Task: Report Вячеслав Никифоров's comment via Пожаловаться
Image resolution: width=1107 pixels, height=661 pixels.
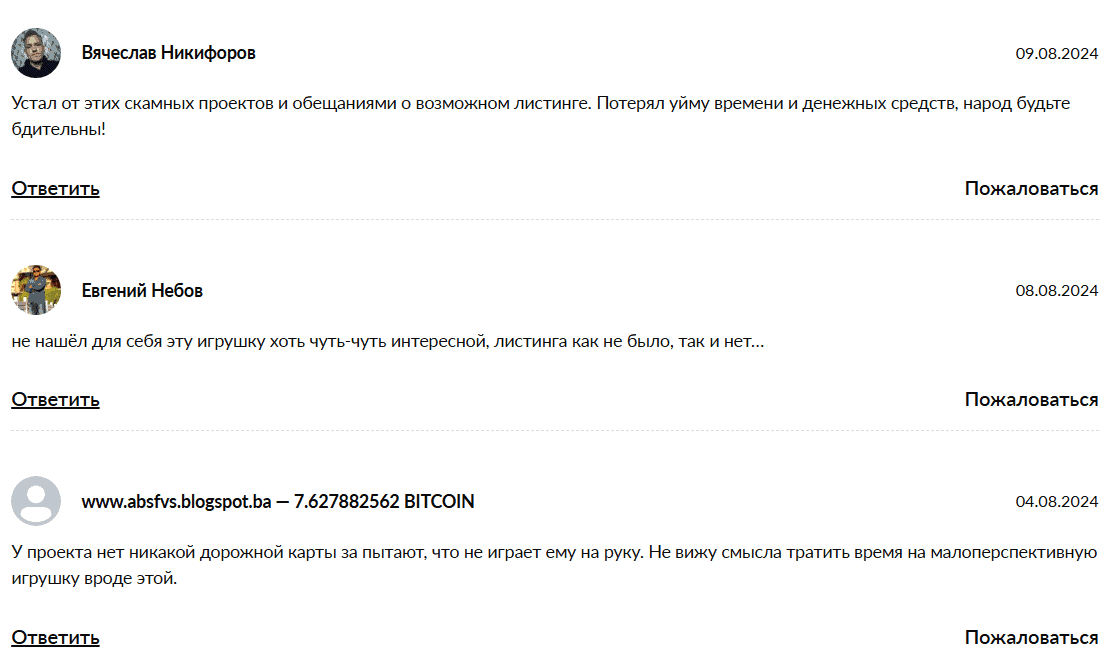Action: click(1031, 188)
